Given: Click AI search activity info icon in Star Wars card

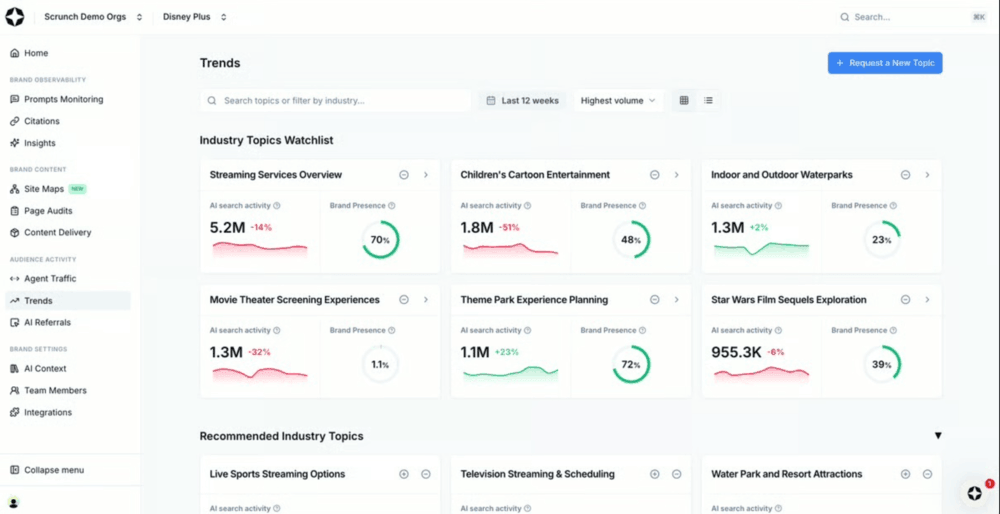Looking at the screenshot, I should (778, 331).
